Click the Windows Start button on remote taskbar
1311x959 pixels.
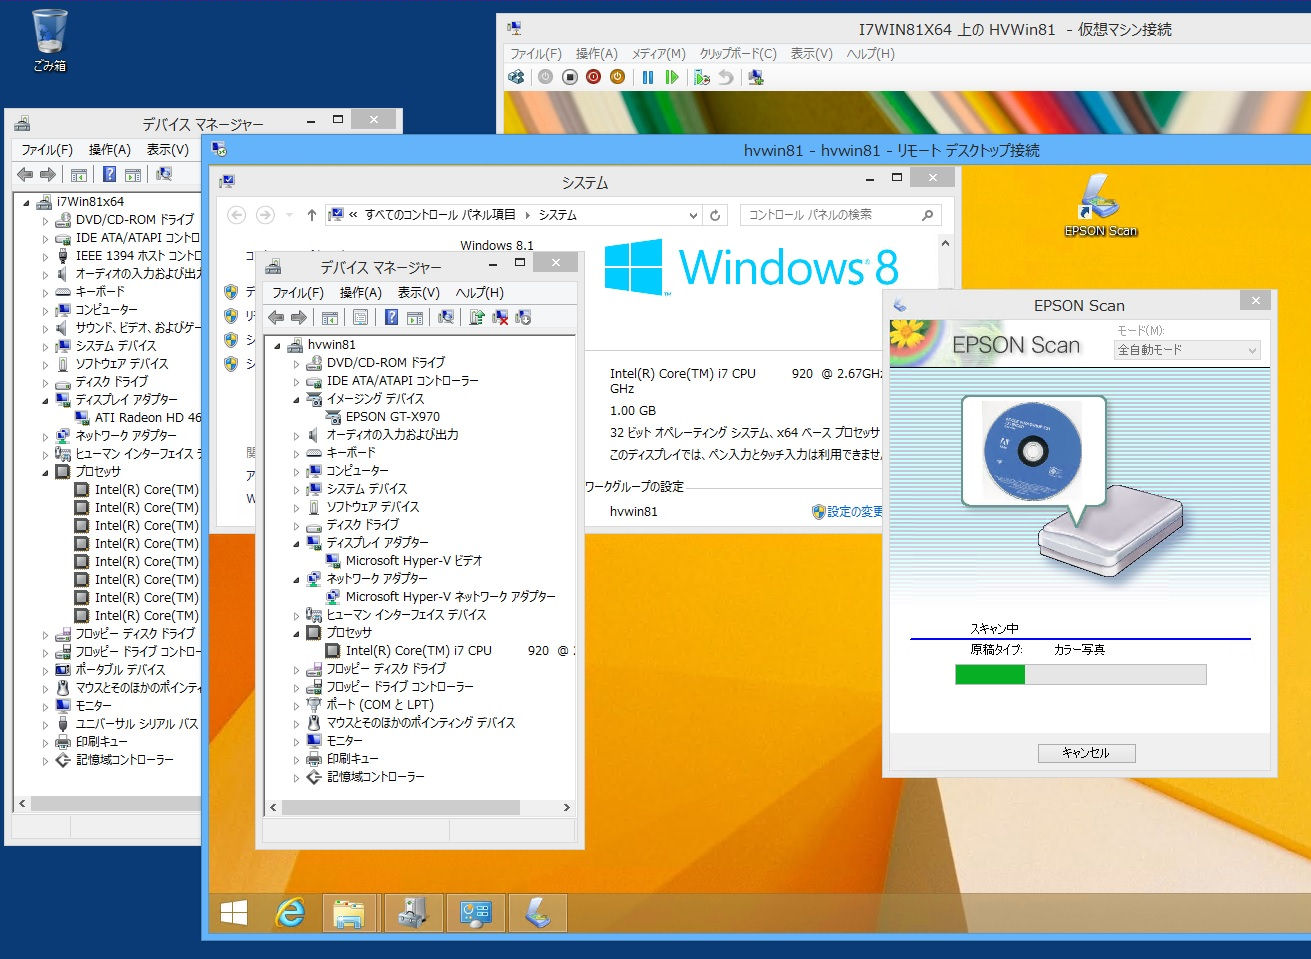pyautogui.click(x=234, y=913)
